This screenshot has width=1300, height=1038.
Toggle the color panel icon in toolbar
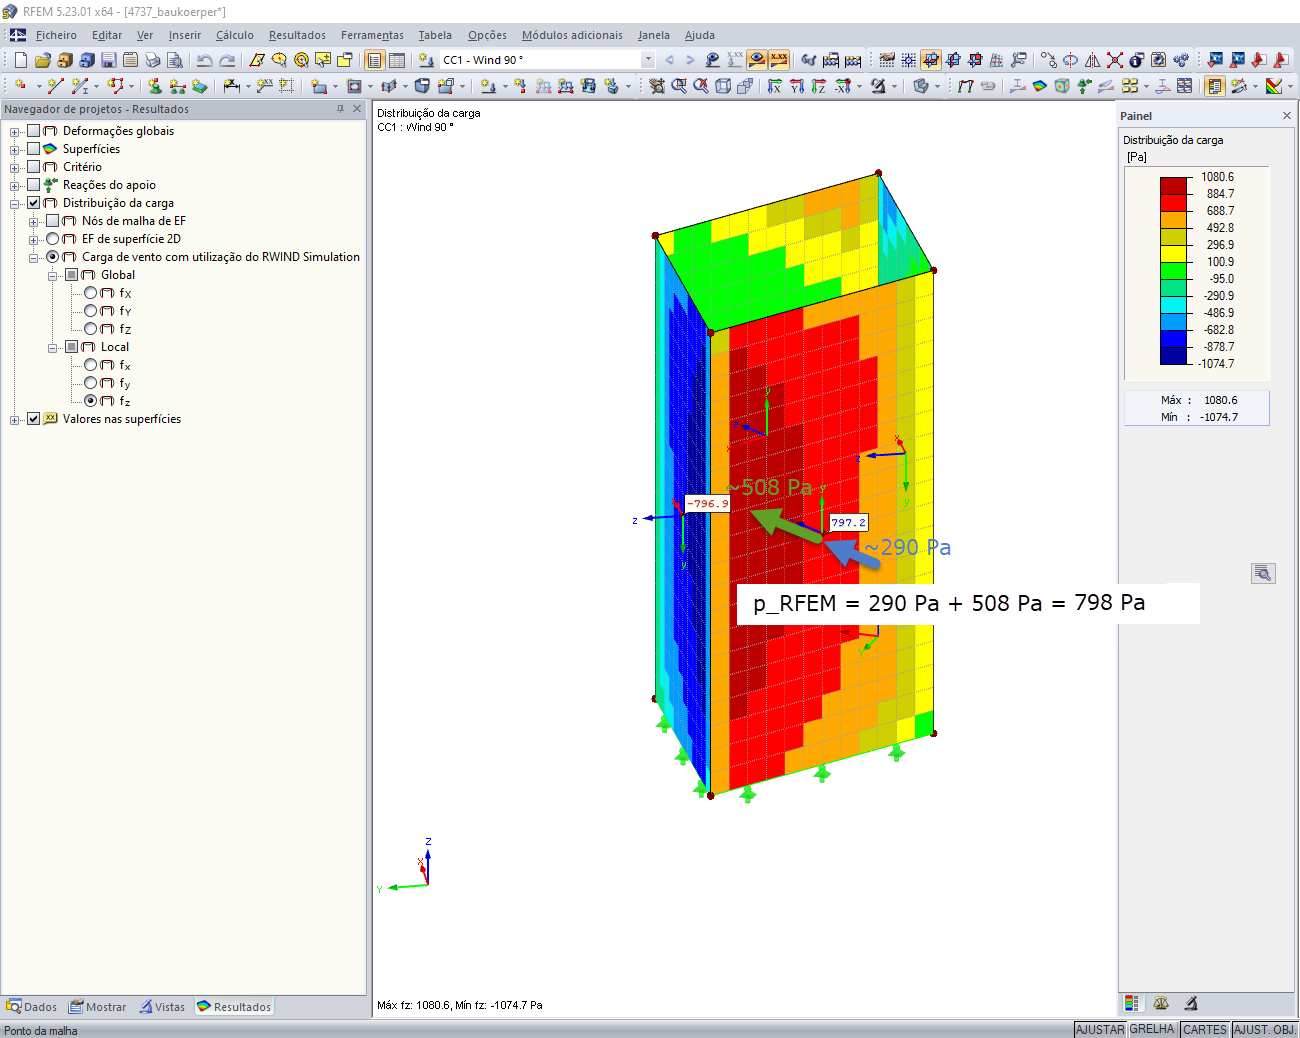(x=1215, y=86)
